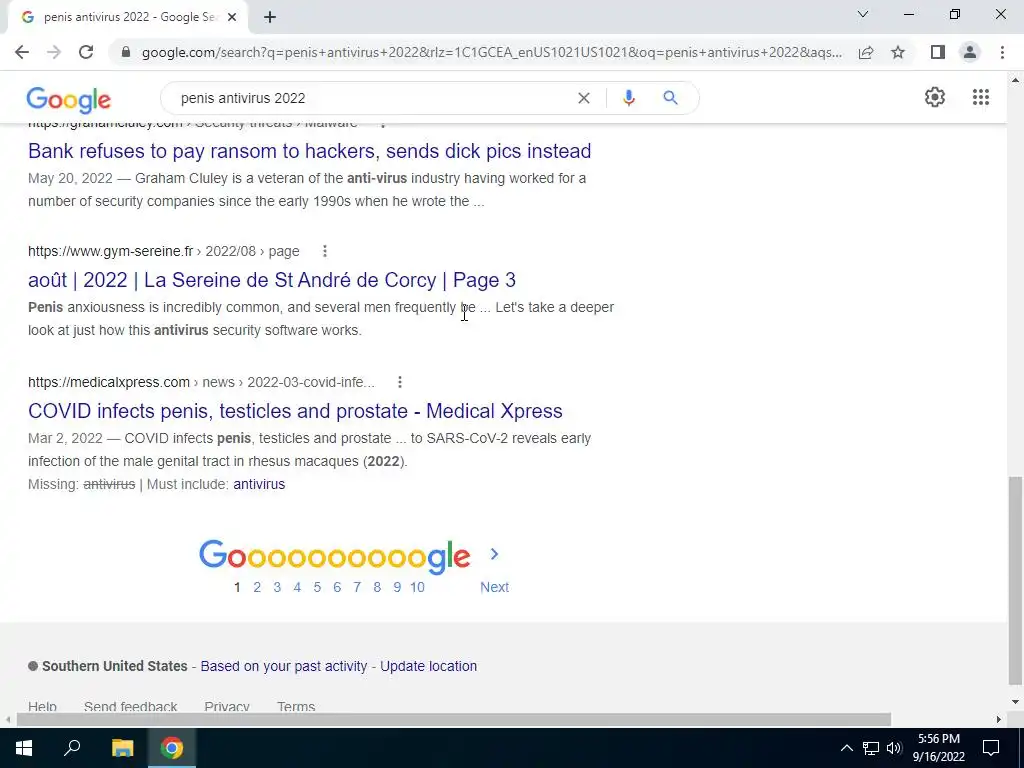
Task: Click the browser forward arrow
Action: (54, 52)
